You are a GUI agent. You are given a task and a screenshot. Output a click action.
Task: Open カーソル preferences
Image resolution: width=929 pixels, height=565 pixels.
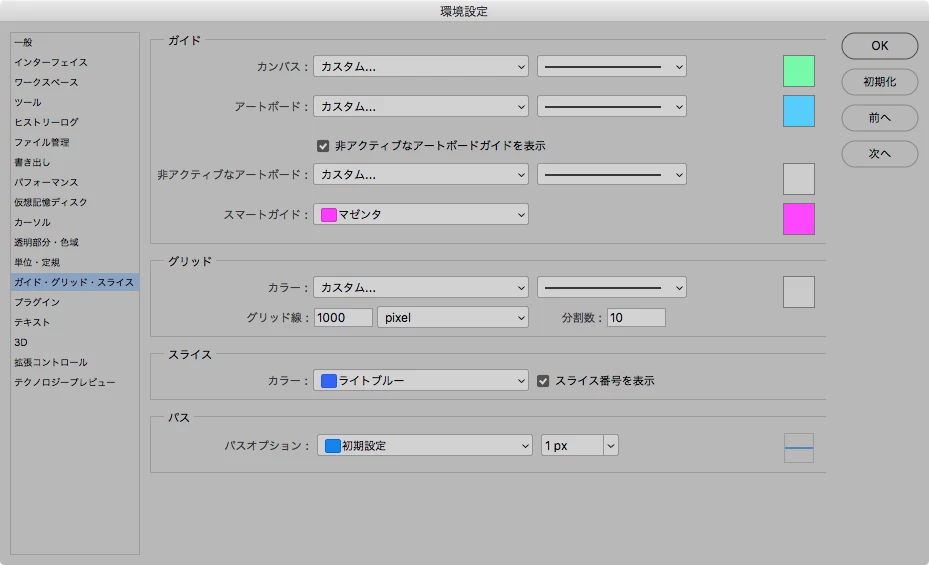[32, 223]
